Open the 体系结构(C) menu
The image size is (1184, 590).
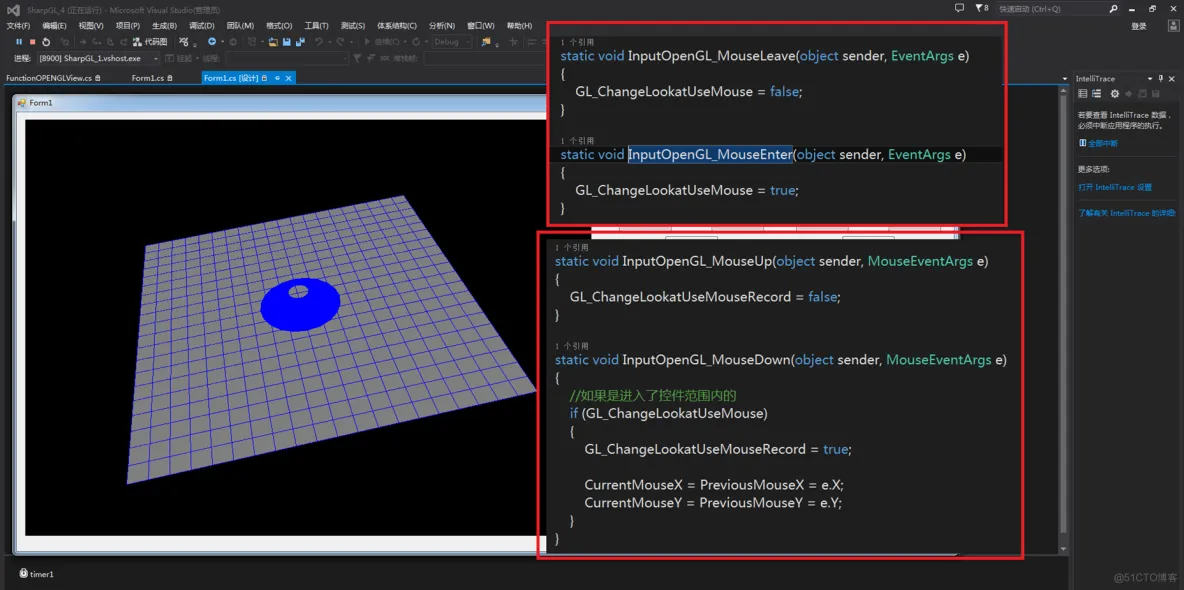(396, 26)
